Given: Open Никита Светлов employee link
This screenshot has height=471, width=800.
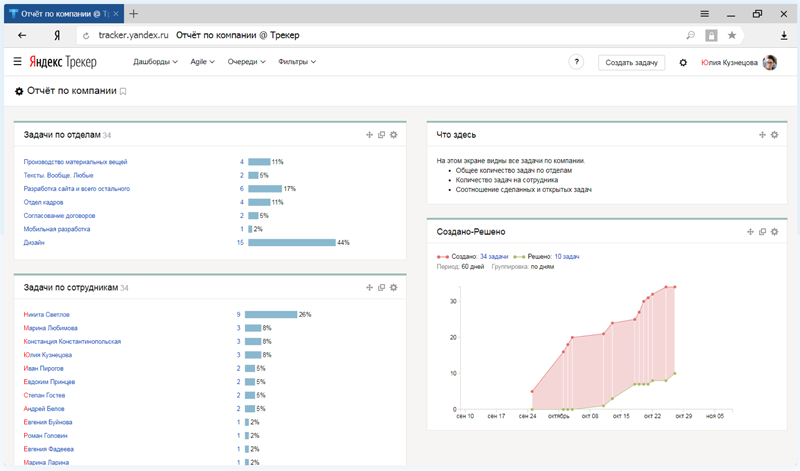Looking at the screenshot, I should [x=46, y=314].
